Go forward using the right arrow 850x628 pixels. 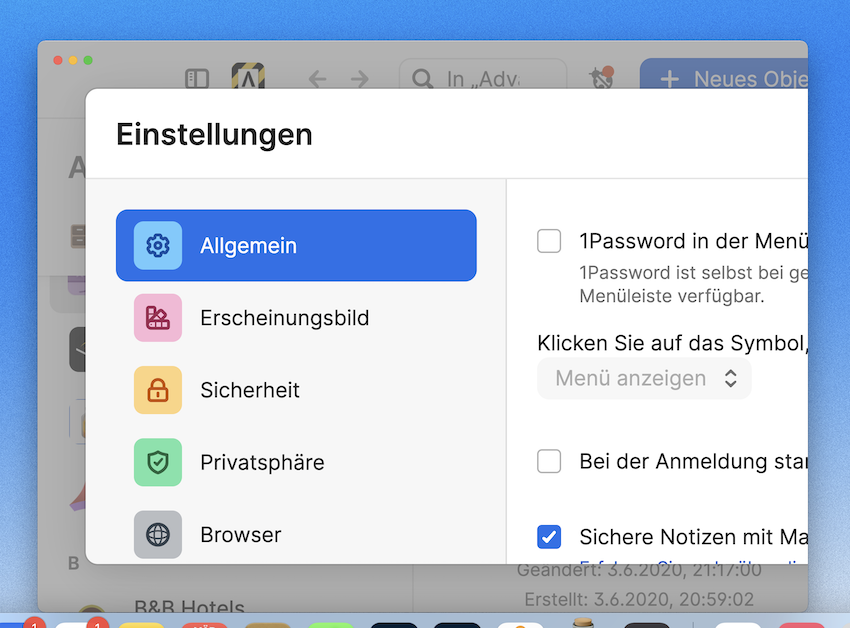[360, 79]
